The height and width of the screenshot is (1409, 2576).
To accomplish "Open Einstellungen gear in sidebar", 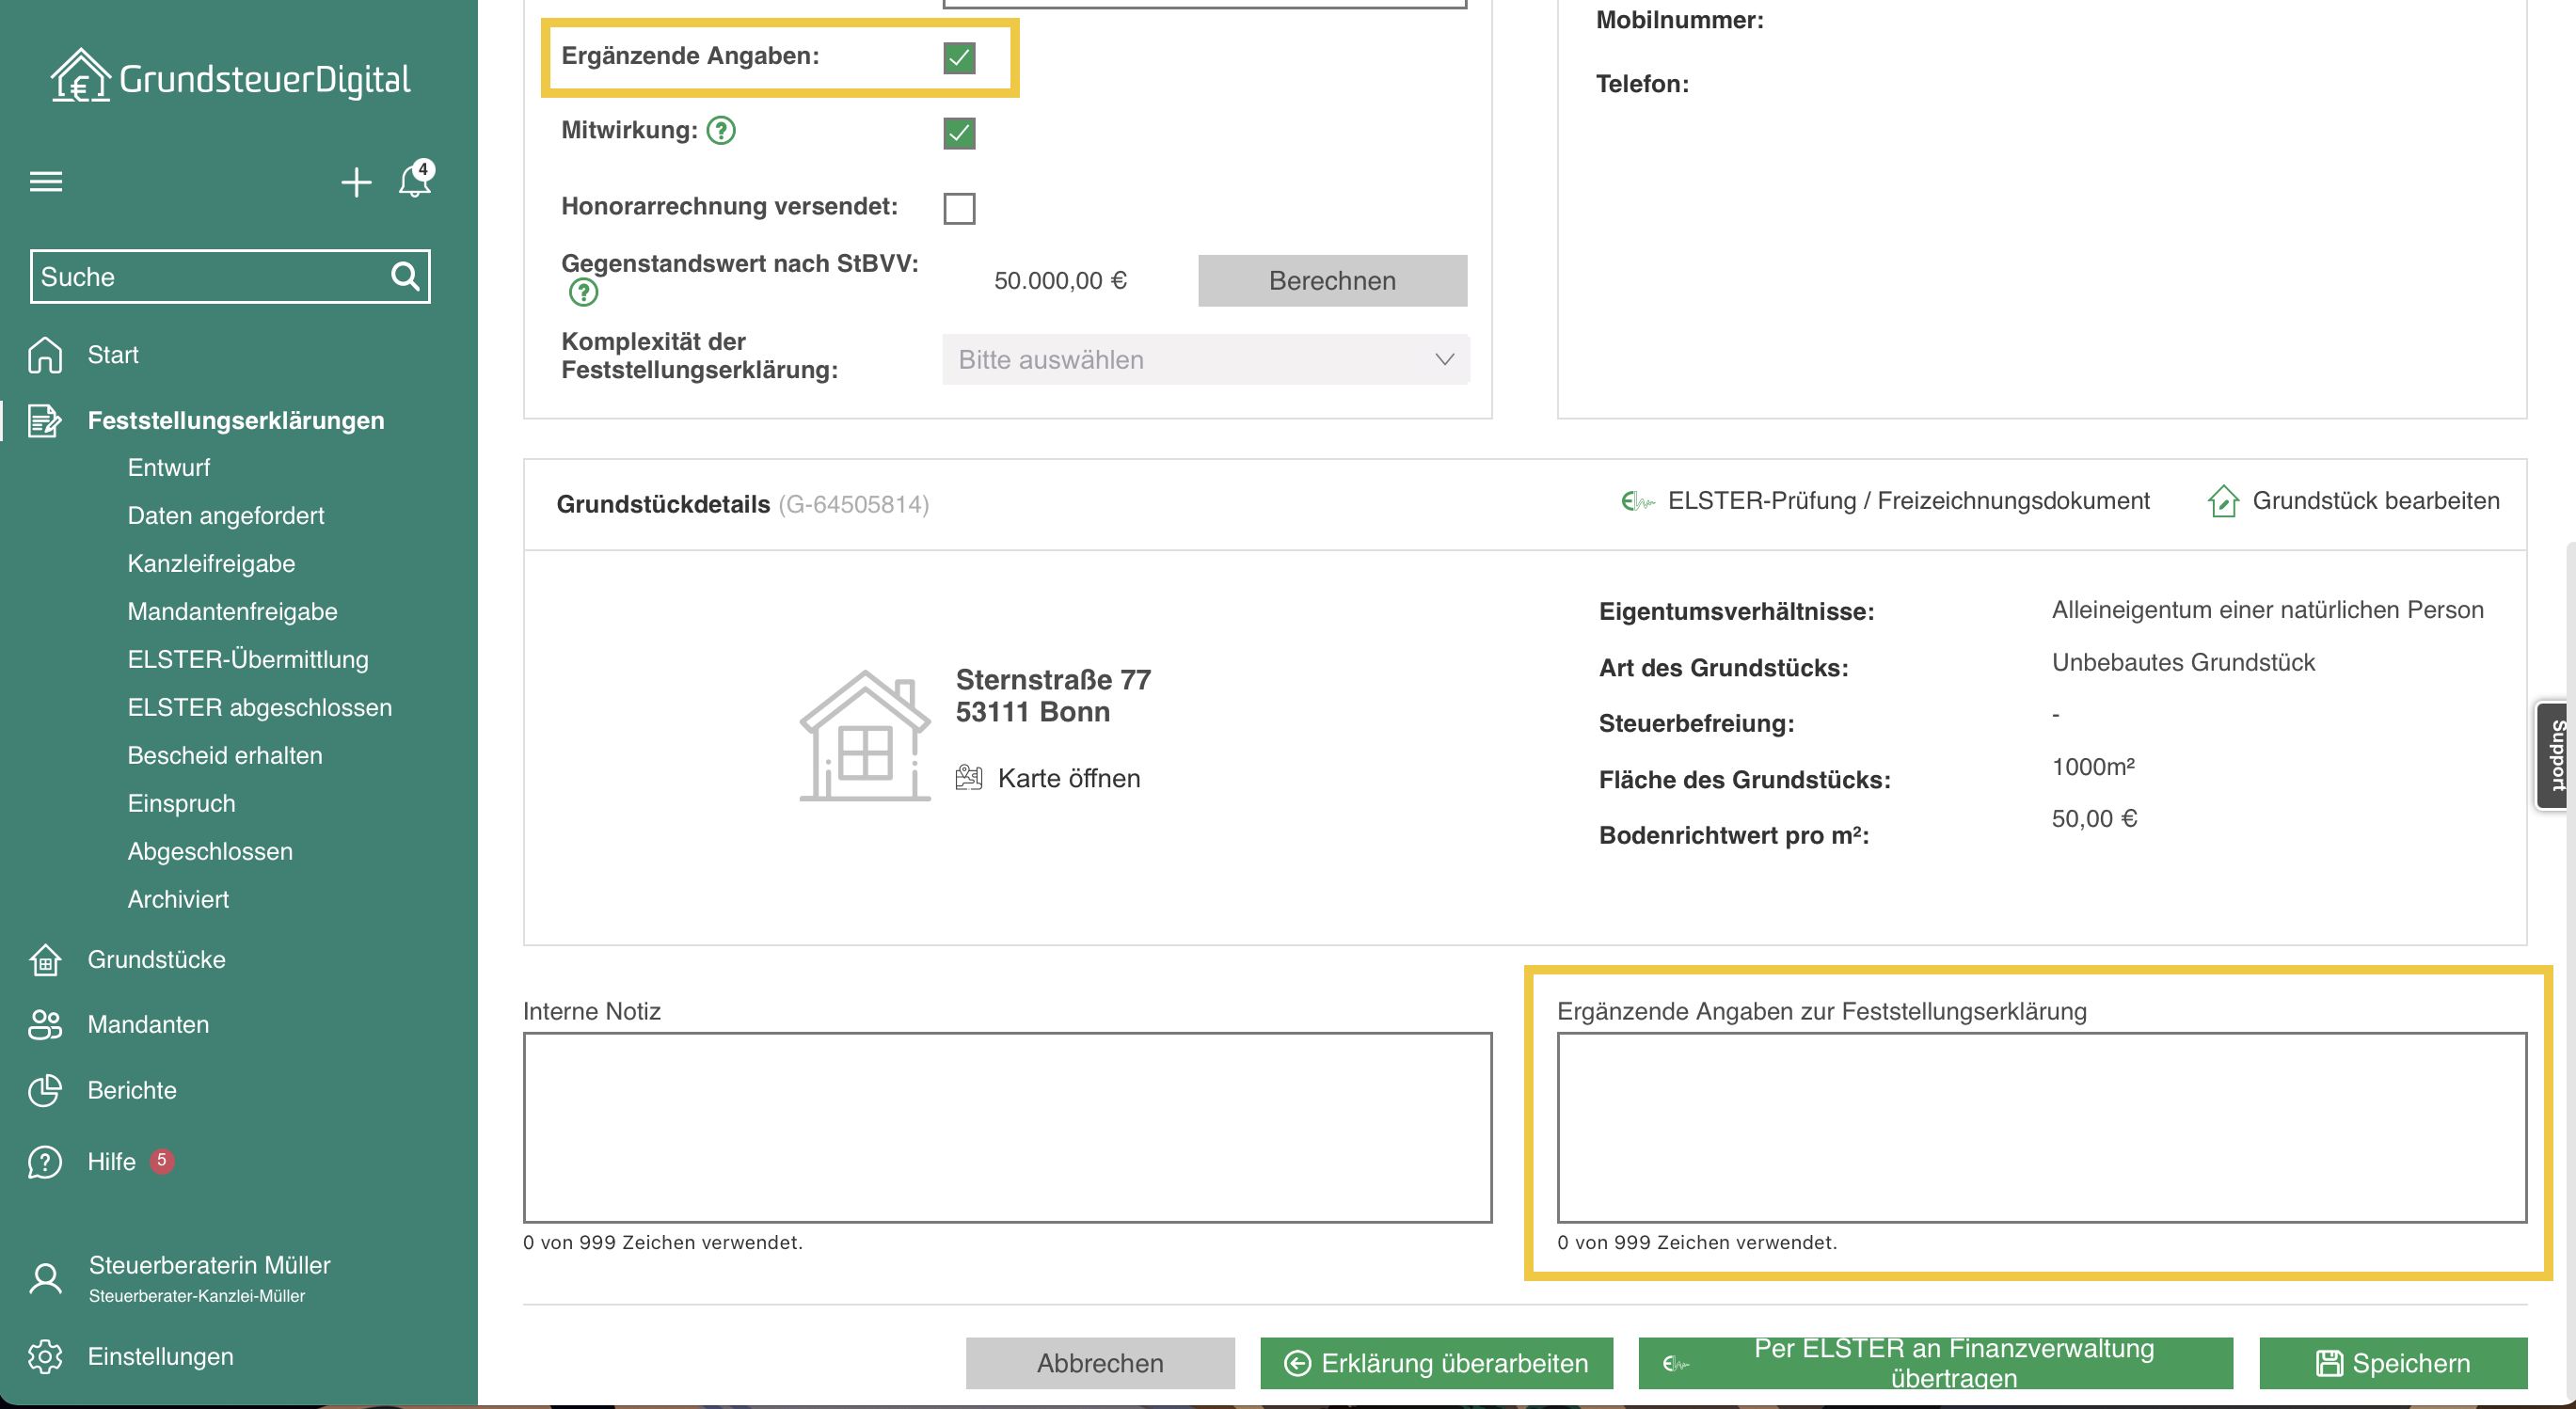I will tap(46, 1356).
